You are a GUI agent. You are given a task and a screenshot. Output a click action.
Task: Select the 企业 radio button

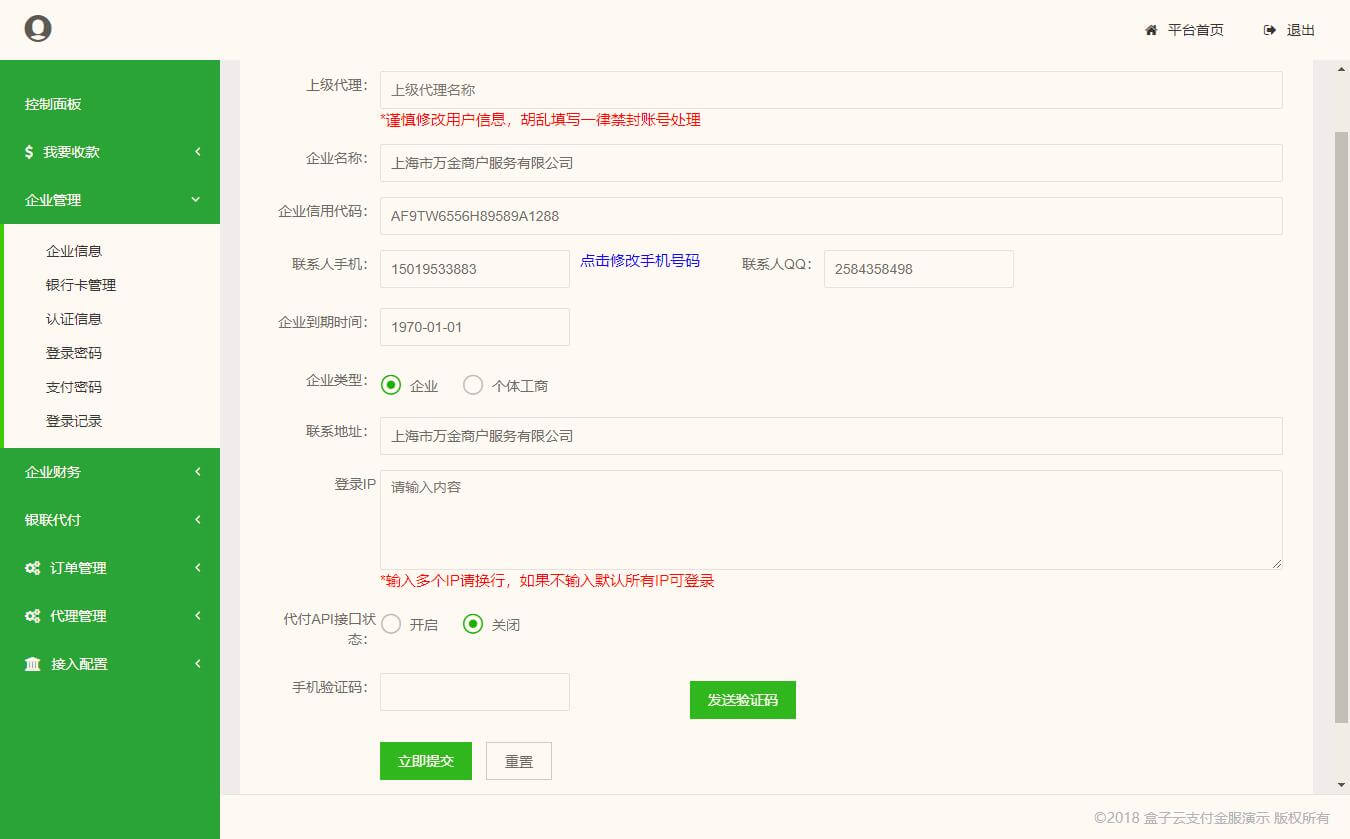pyautogui.click(x=391, y=385)
